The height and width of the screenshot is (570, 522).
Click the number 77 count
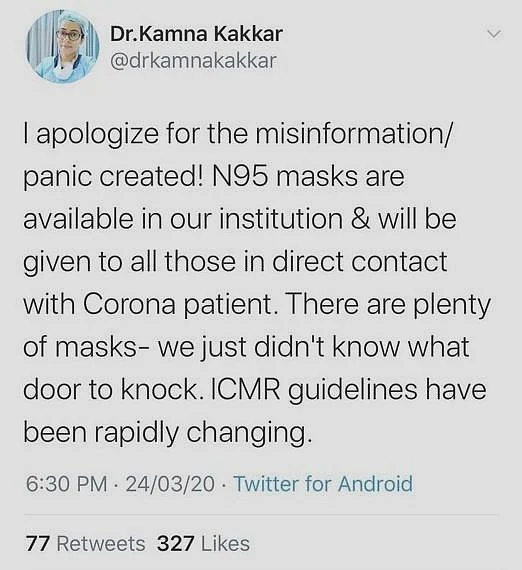(37, 544)
